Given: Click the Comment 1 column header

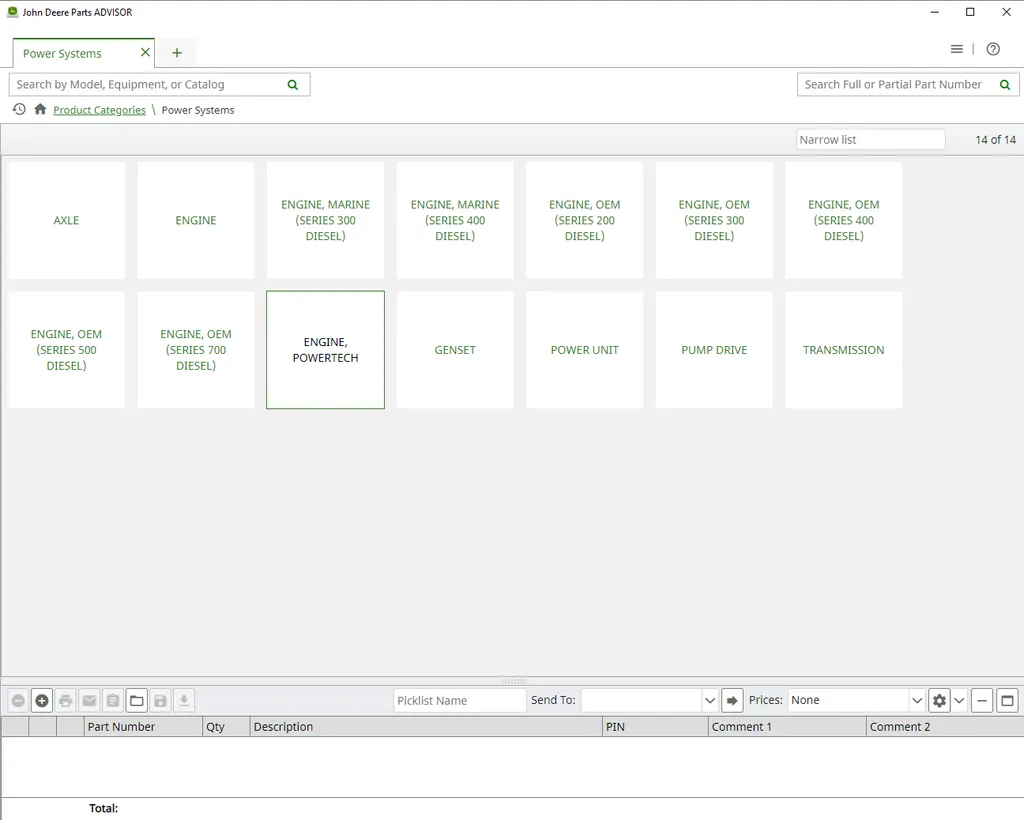Looking at the screenshot, I should (787, 727).
